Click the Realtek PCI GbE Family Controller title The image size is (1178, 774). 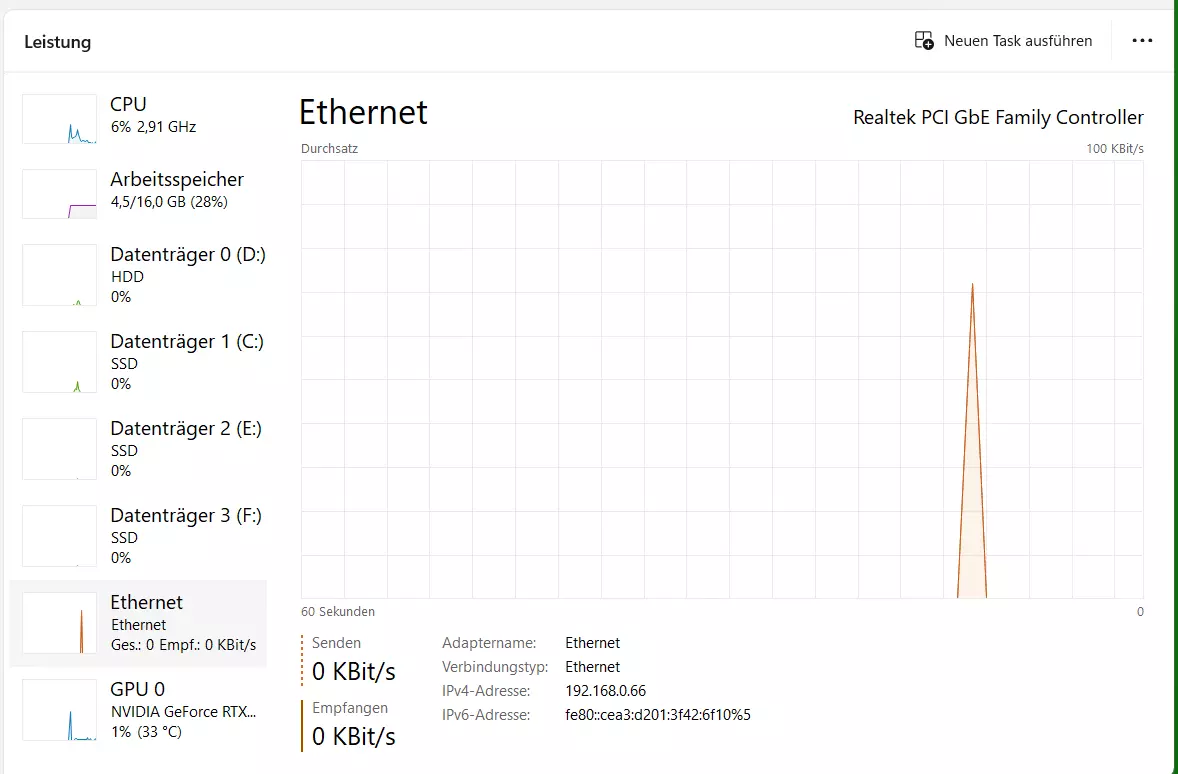(998, 117)
